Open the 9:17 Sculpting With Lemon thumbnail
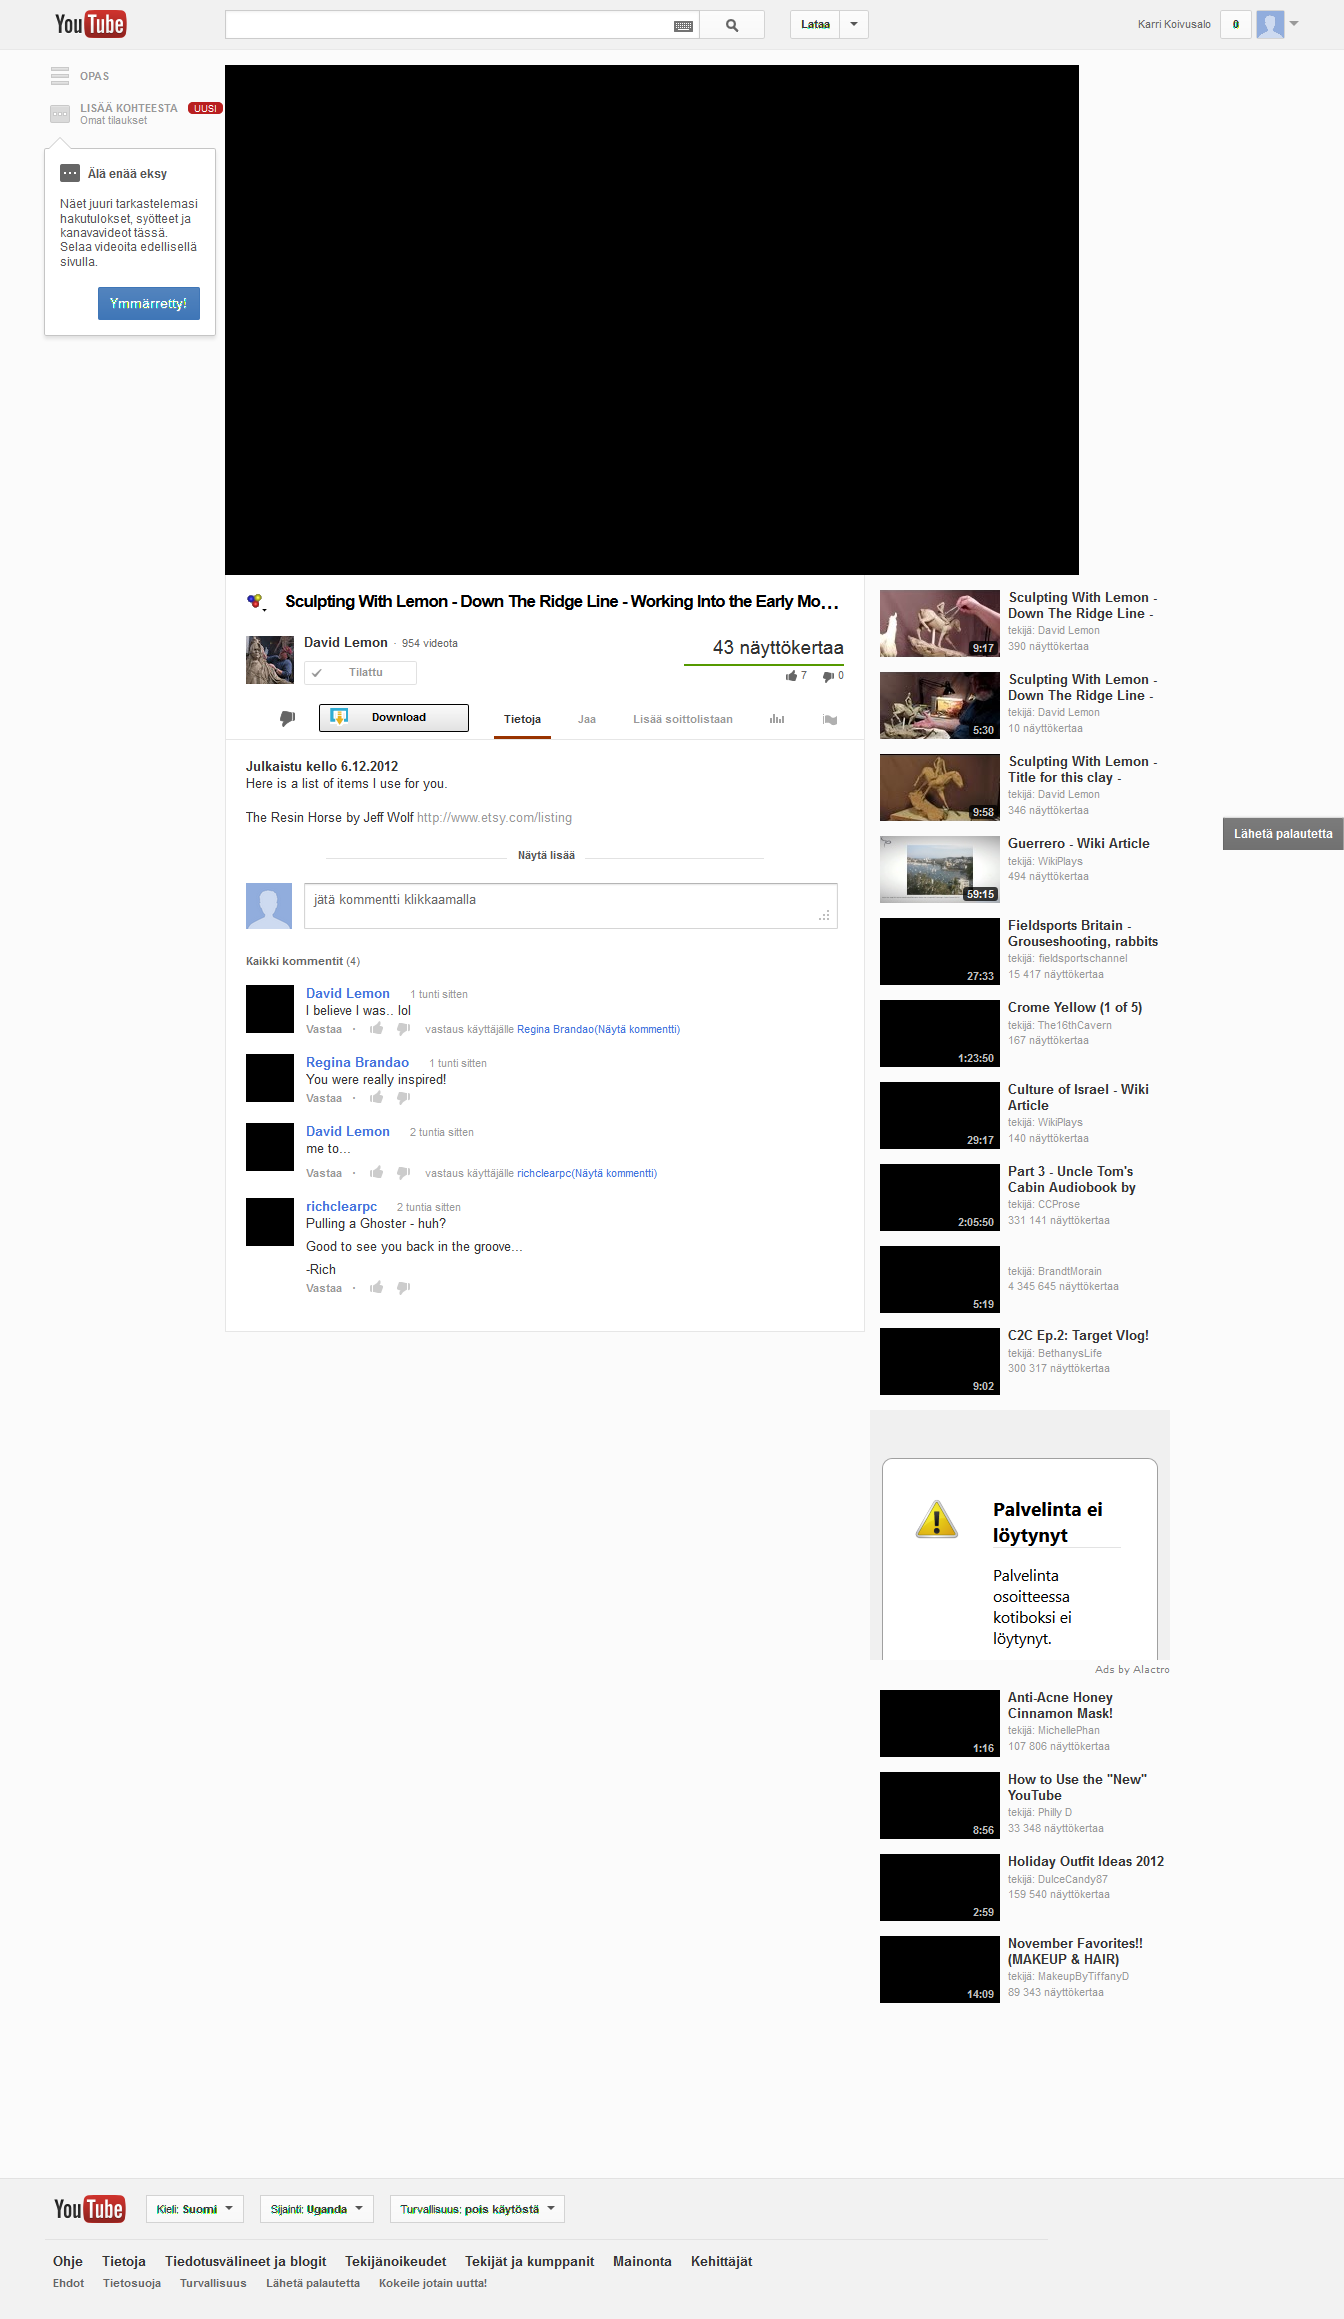 coord(940,623)
